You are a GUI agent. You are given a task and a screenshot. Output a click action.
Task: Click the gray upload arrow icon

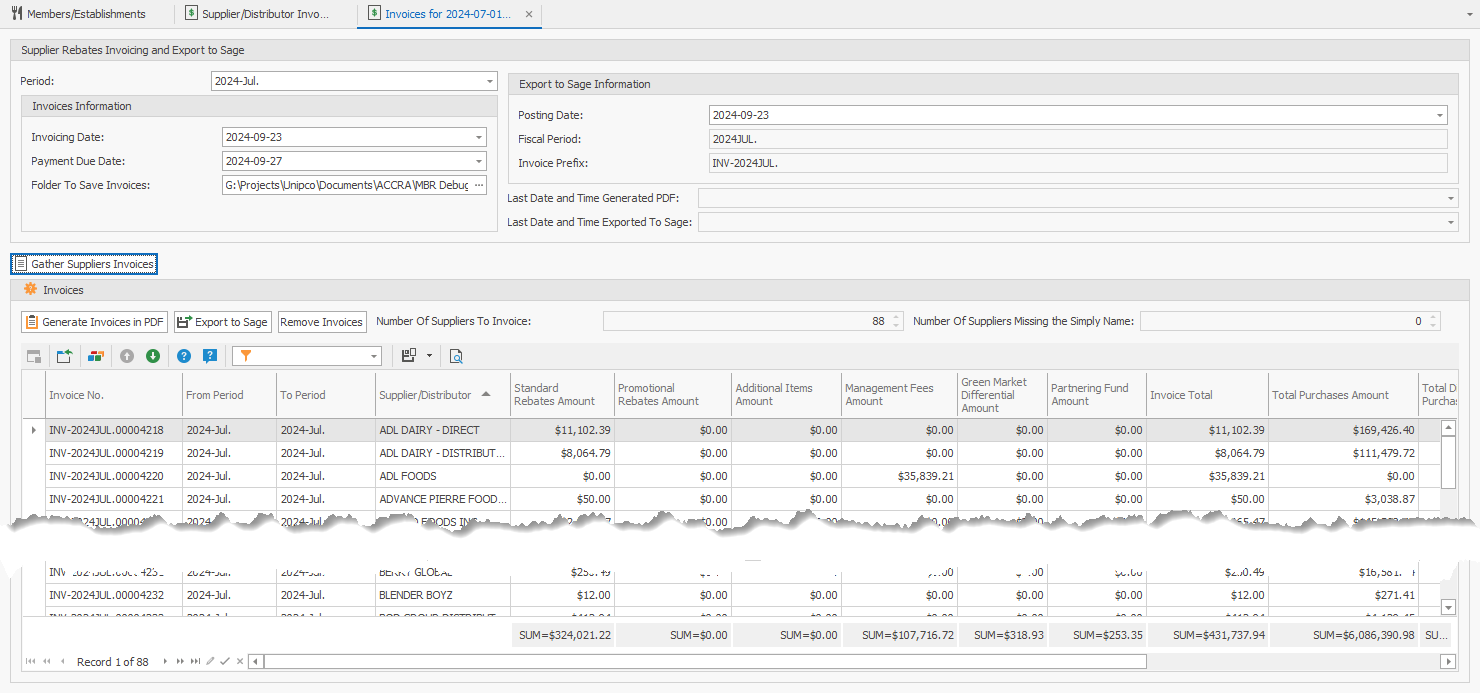pyautogui.click(x=126, y=356)
